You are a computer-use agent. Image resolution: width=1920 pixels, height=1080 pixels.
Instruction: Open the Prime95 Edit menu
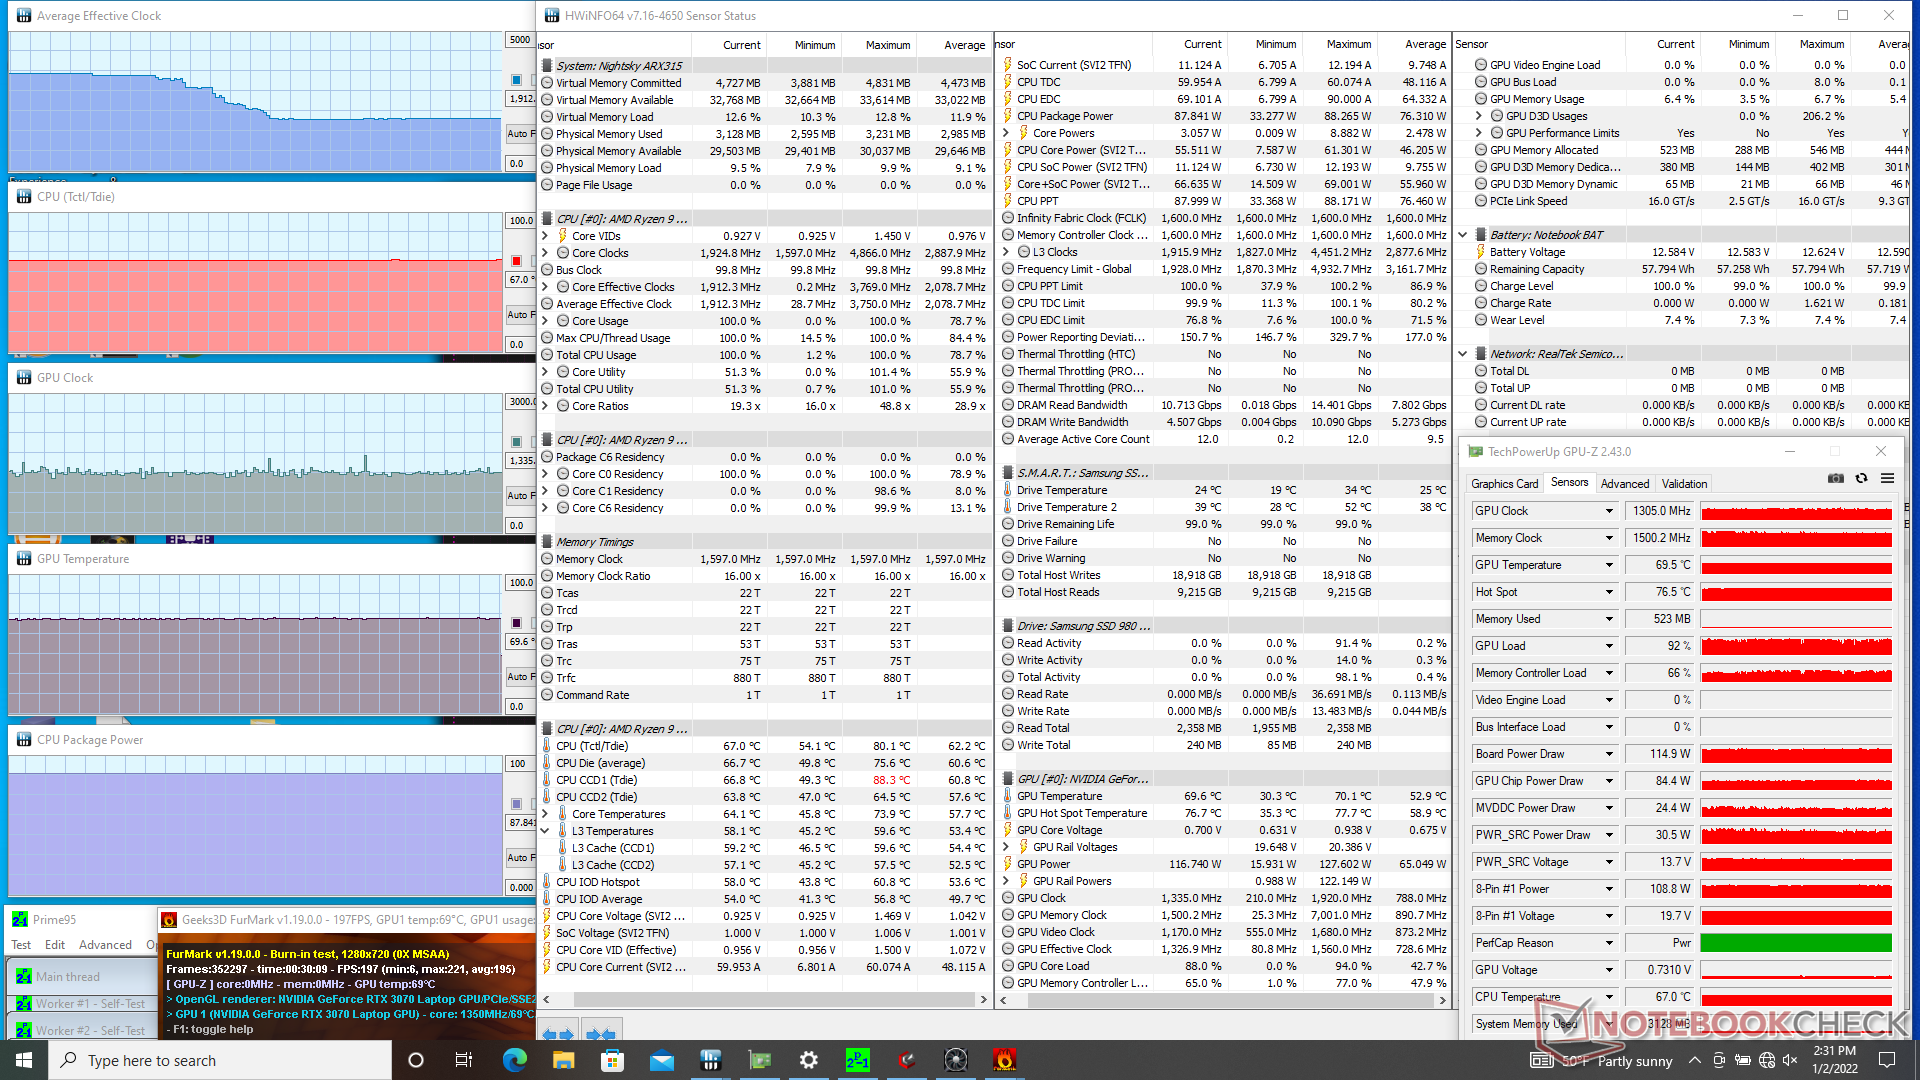click(55, 945)
